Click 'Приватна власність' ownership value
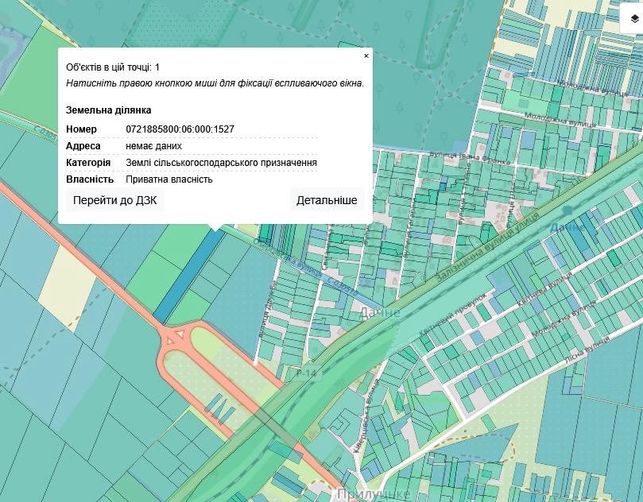 [x=169, y=180]
